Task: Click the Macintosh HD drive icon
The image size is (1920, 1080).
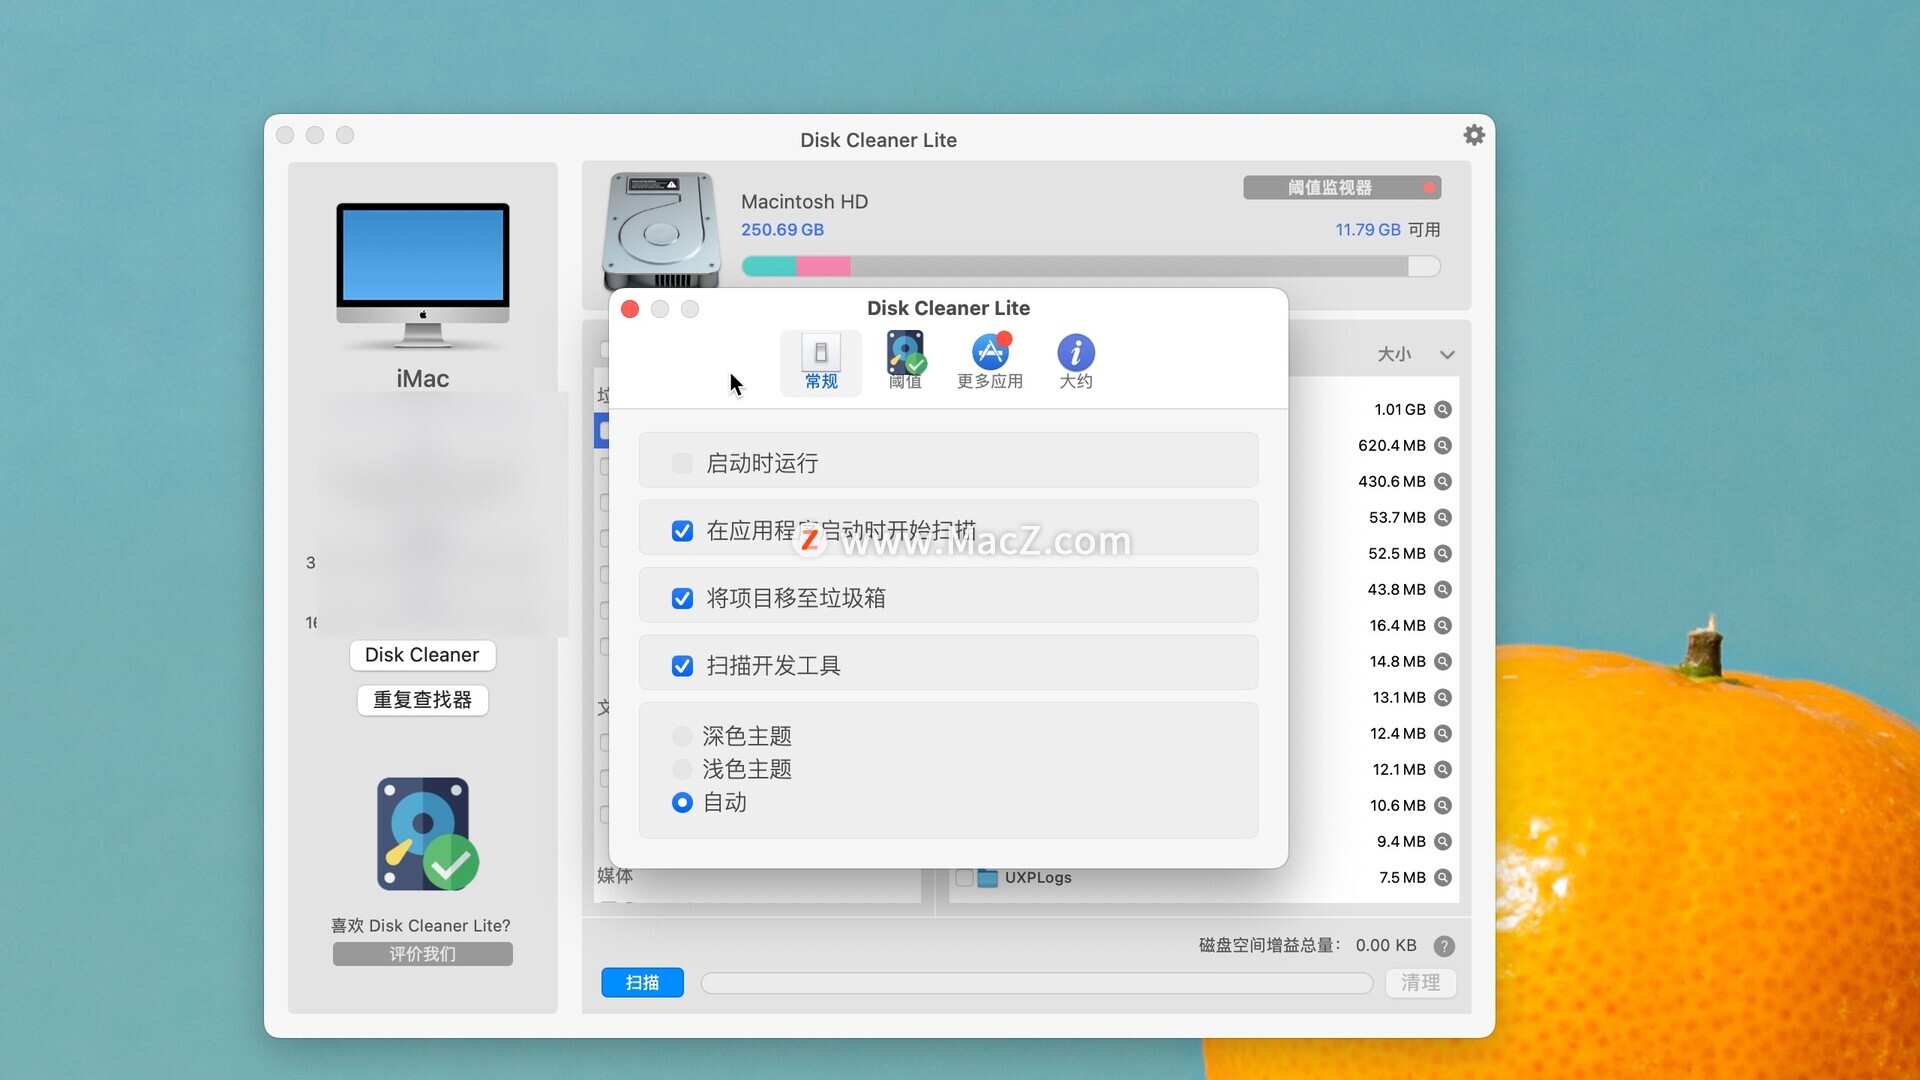Action: coord(661,231)
